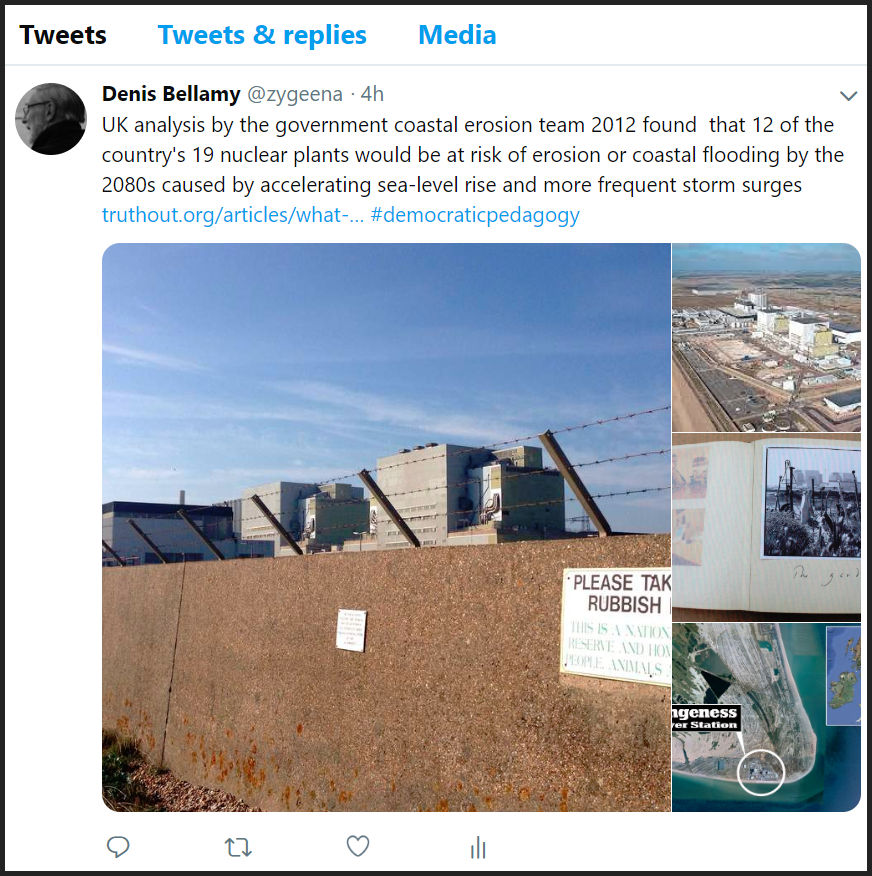The image size is (872, 876).
Task: Open the Dungeness satellite map image
Action: tap(766, 717)
